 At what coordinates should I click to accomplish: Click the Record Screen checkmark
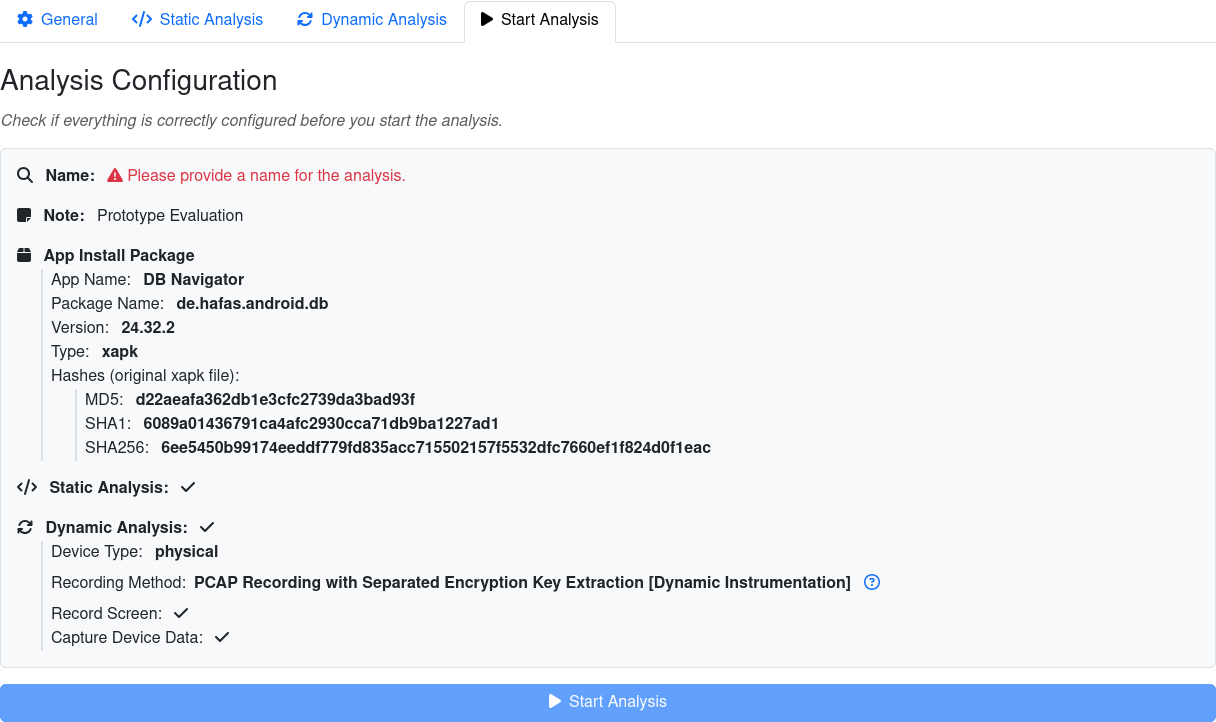(x=181, y=613)
